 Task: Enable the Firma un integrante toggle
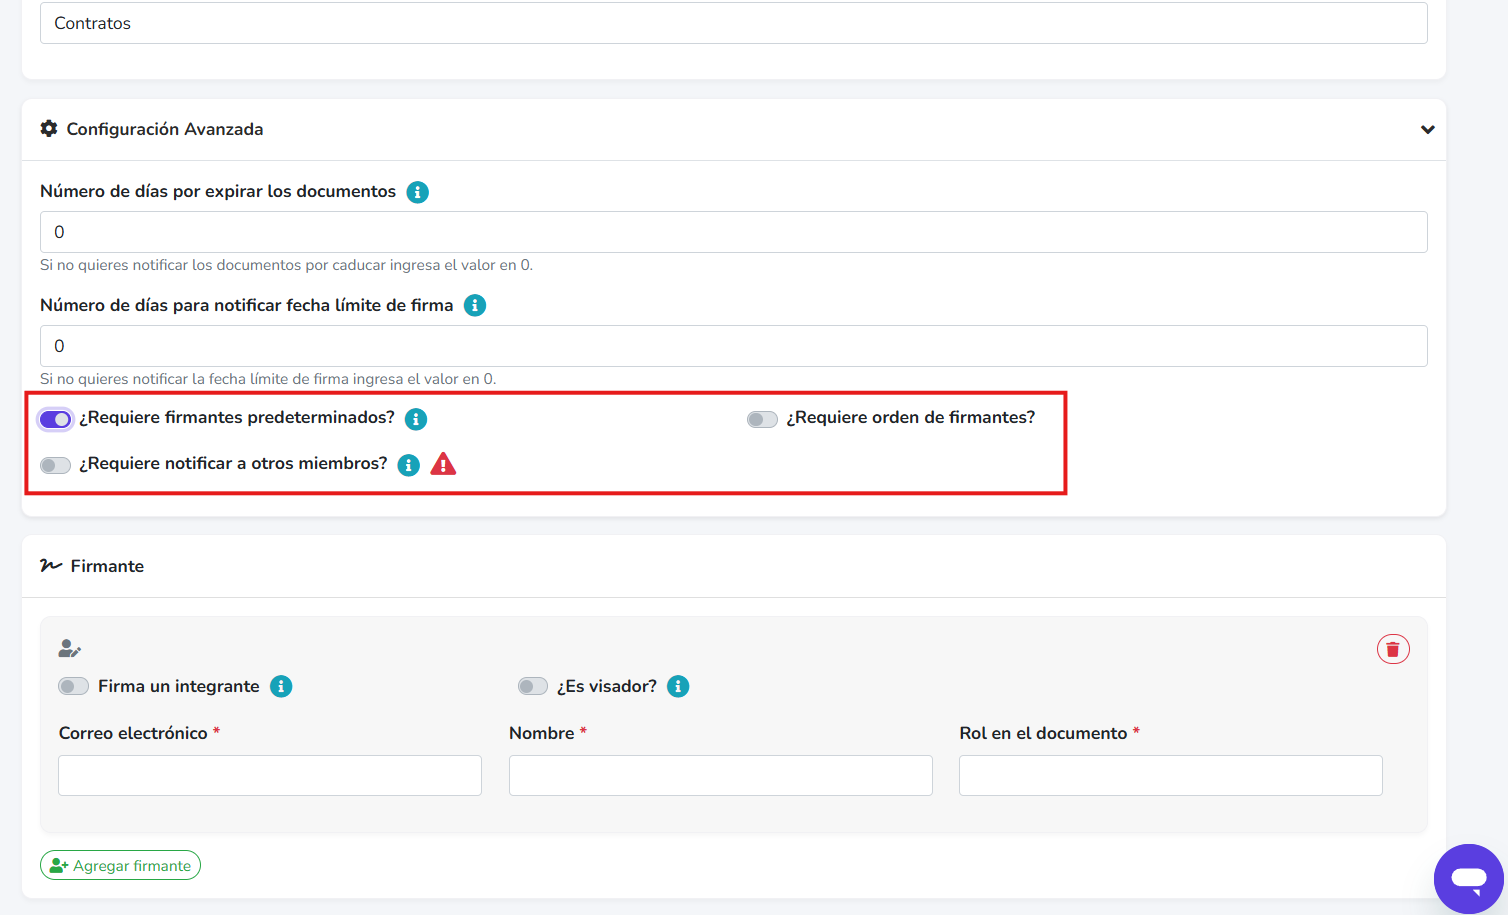[73, 686]
